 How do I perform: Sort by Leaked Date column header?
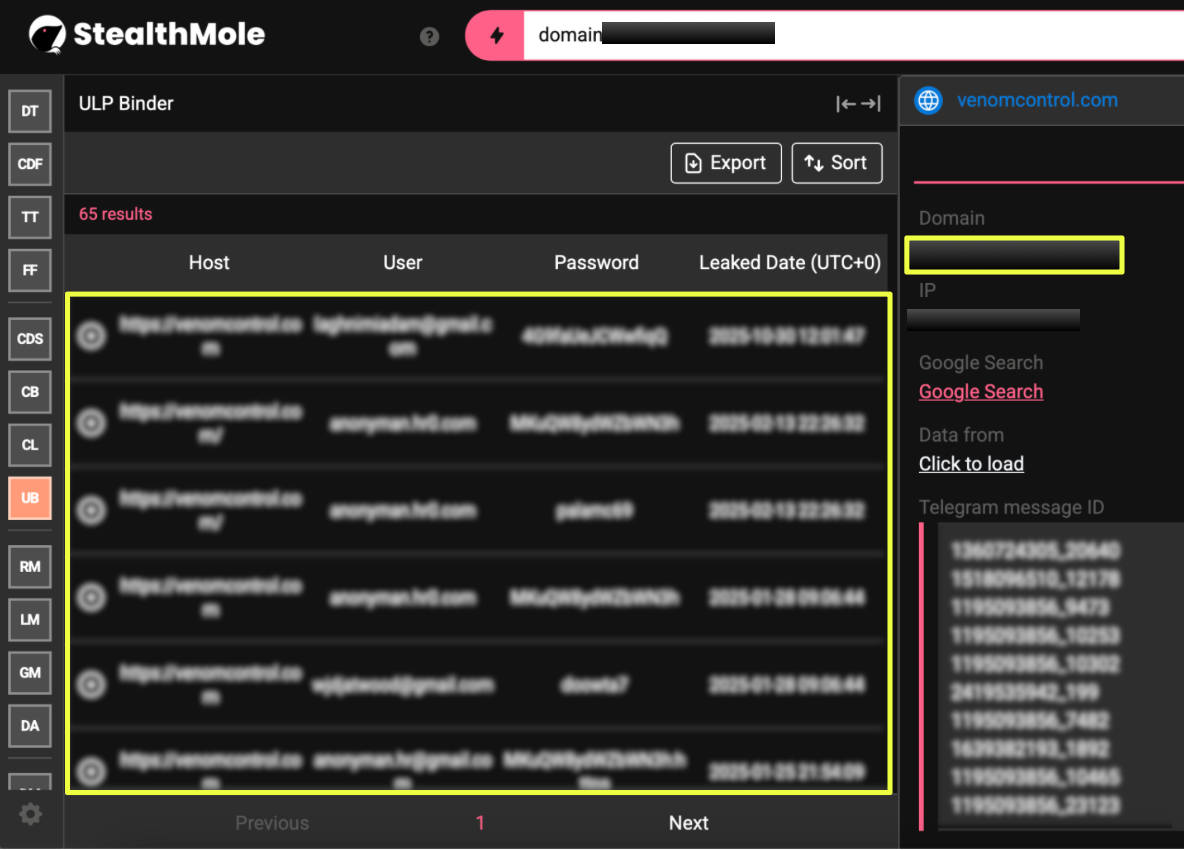789,263
